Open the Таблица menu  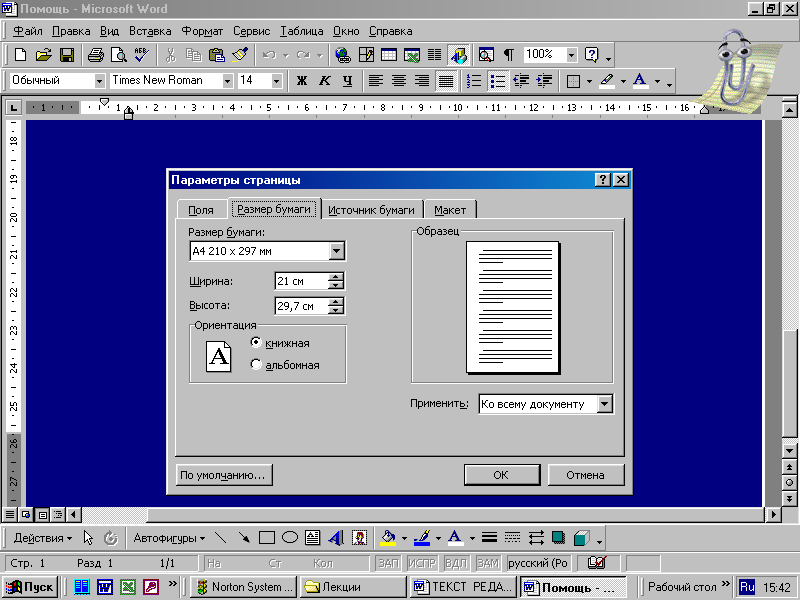[x=302, y=31]
